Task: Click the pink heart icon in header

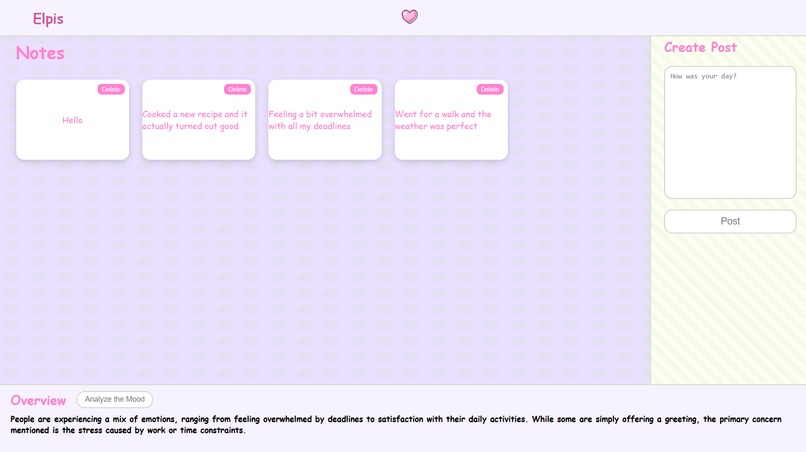Action: point(410,16)
